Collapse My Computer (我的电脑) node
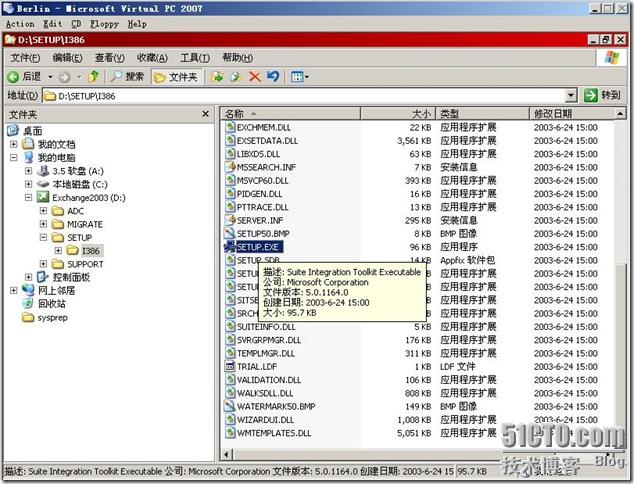This screenshot has height=484, width=634. point(14,157)
